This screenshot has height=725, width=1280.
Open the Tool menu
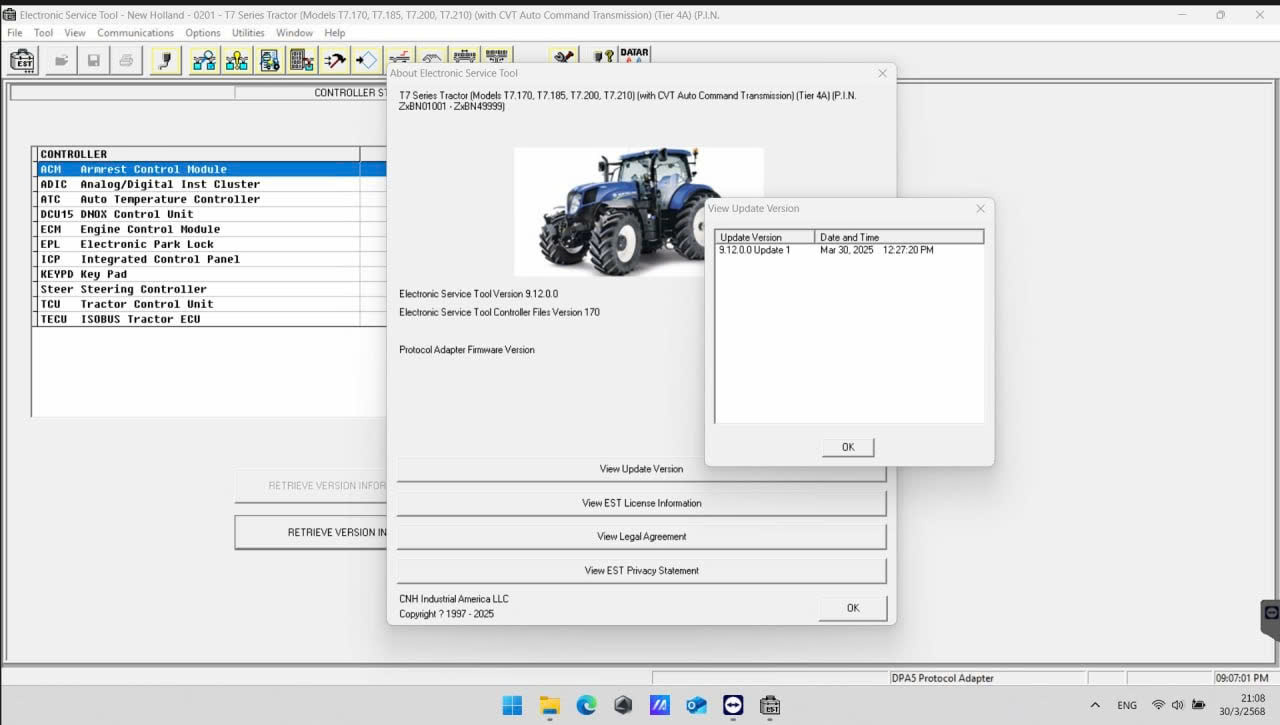(43, 33)
